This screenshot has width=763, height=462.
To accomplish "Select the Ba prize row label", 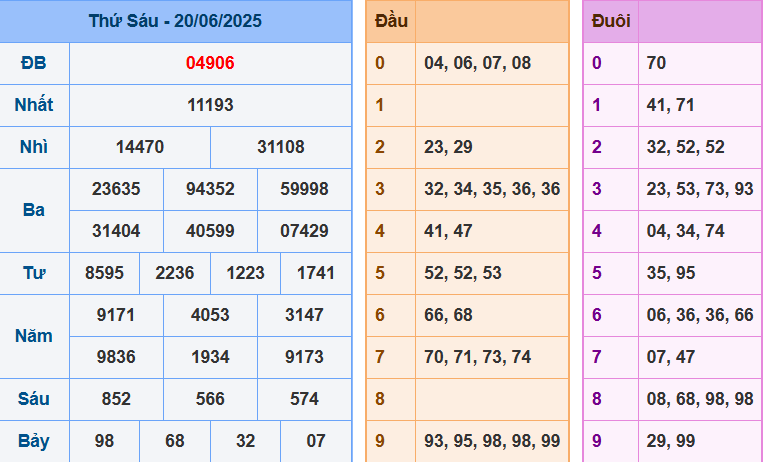I will (x=34, y=210).
